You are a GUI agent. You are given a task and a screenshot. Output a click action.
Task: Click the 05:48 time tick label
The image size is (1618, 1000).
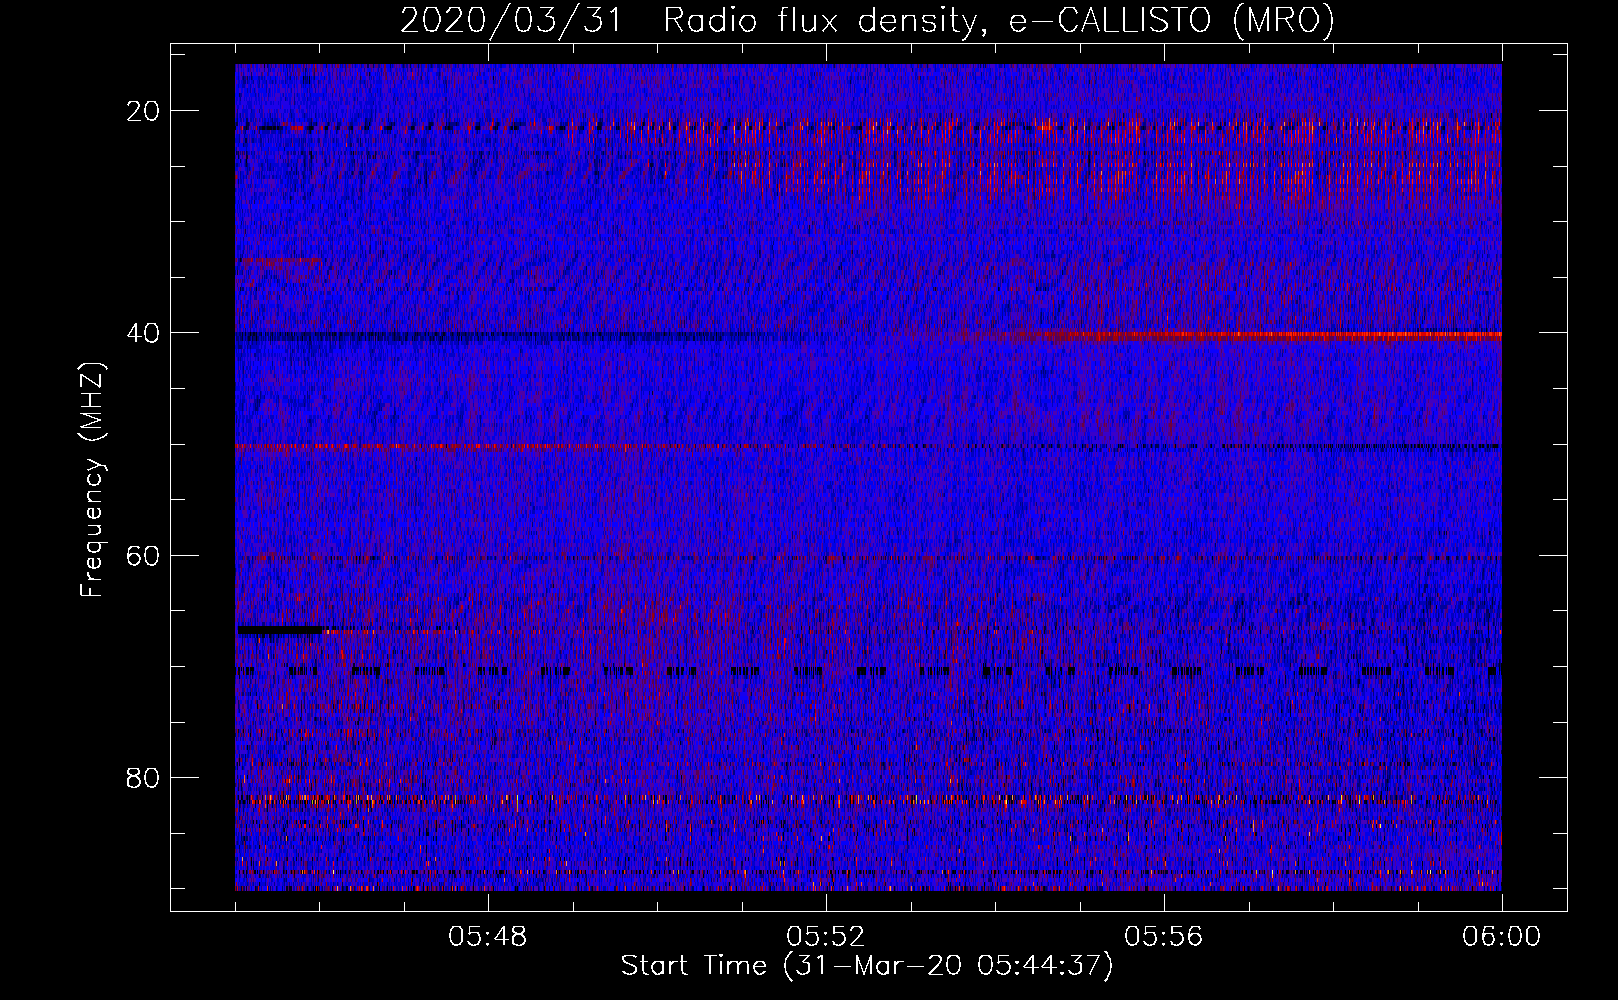[x=488, y=937]
